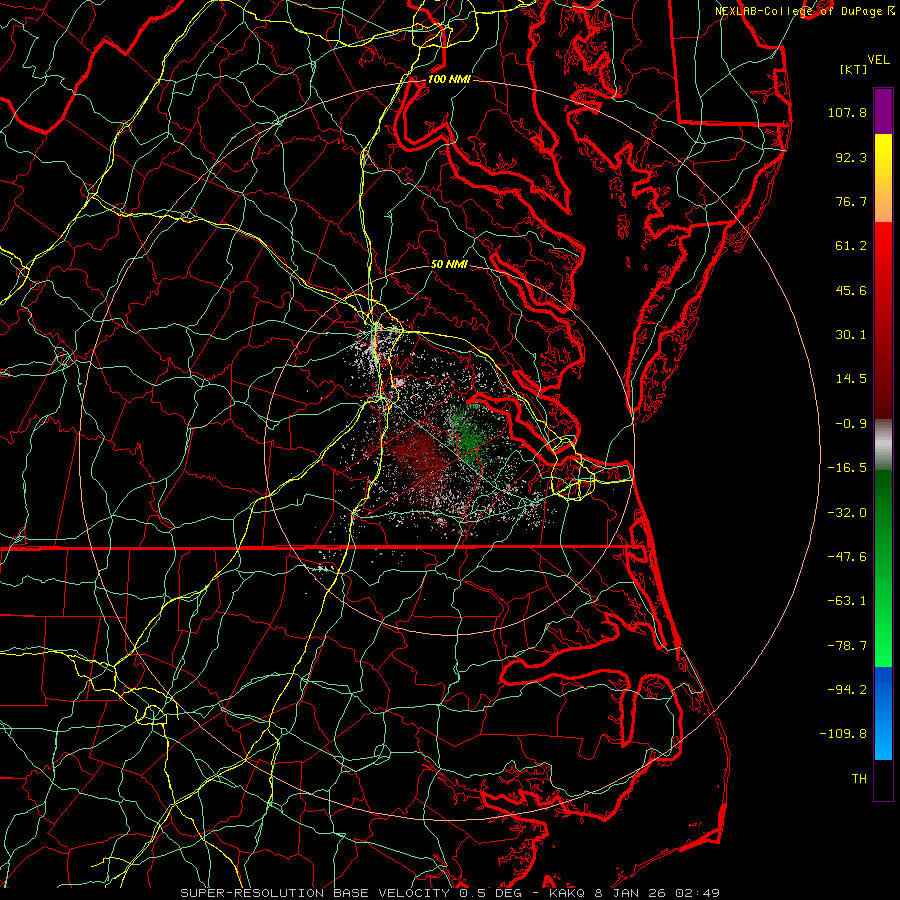
Task: Click the purple segment of color bar
Action: coord(883,111)
